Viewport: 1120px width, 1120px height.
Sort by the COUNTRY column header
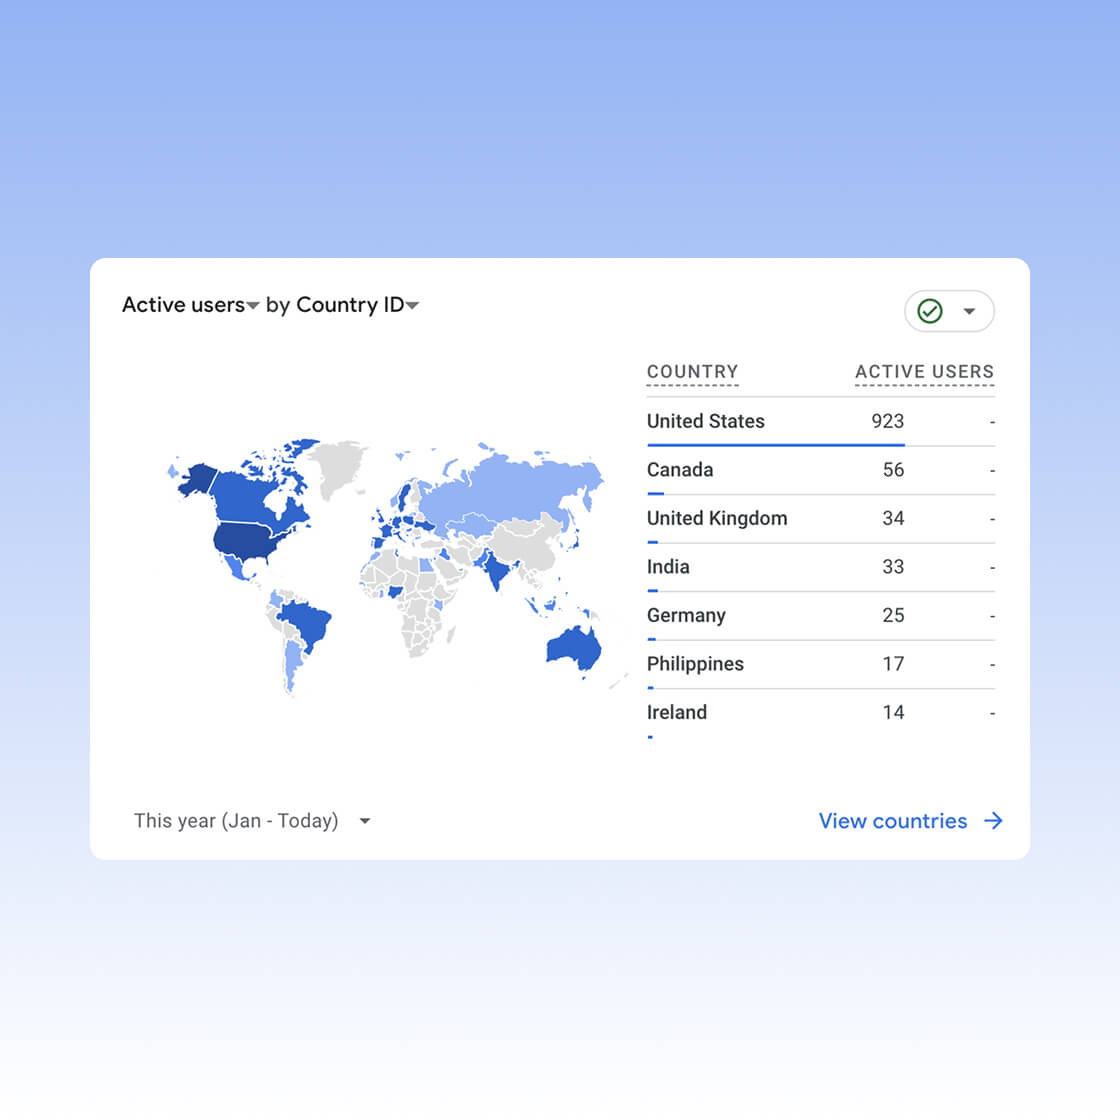[692, 371]
